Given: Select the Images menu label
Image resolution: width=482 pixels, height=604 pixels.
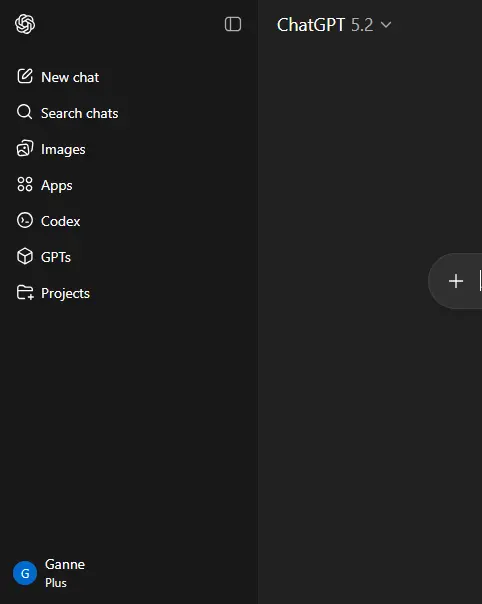Looking at the screenshot, I should 63,150.
